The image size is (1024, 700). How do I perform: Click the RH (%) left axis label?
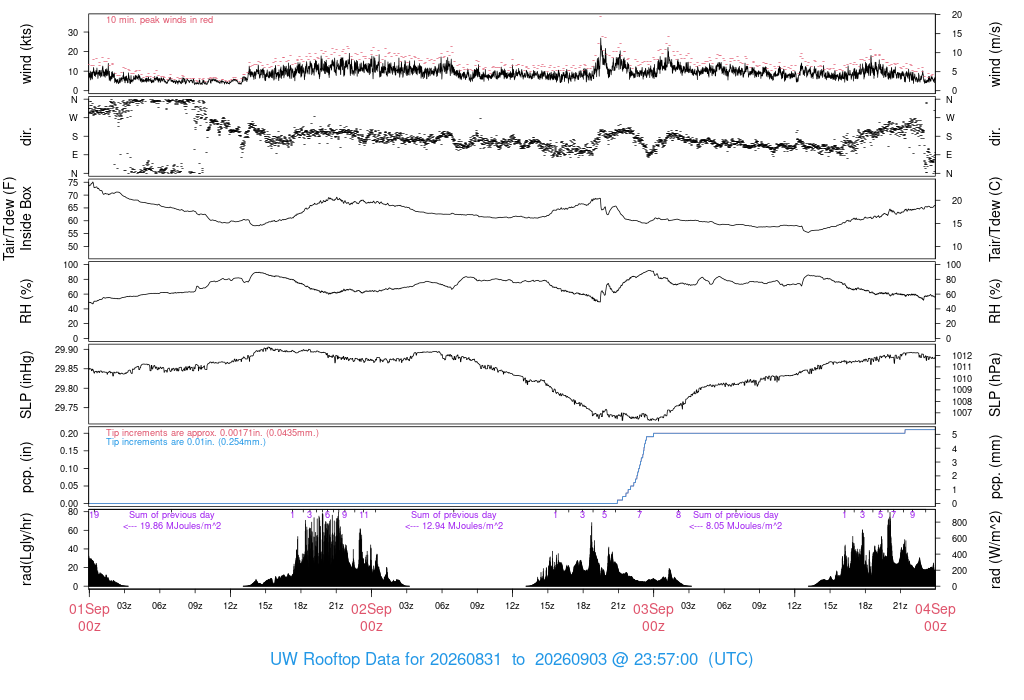click(26, 301)
